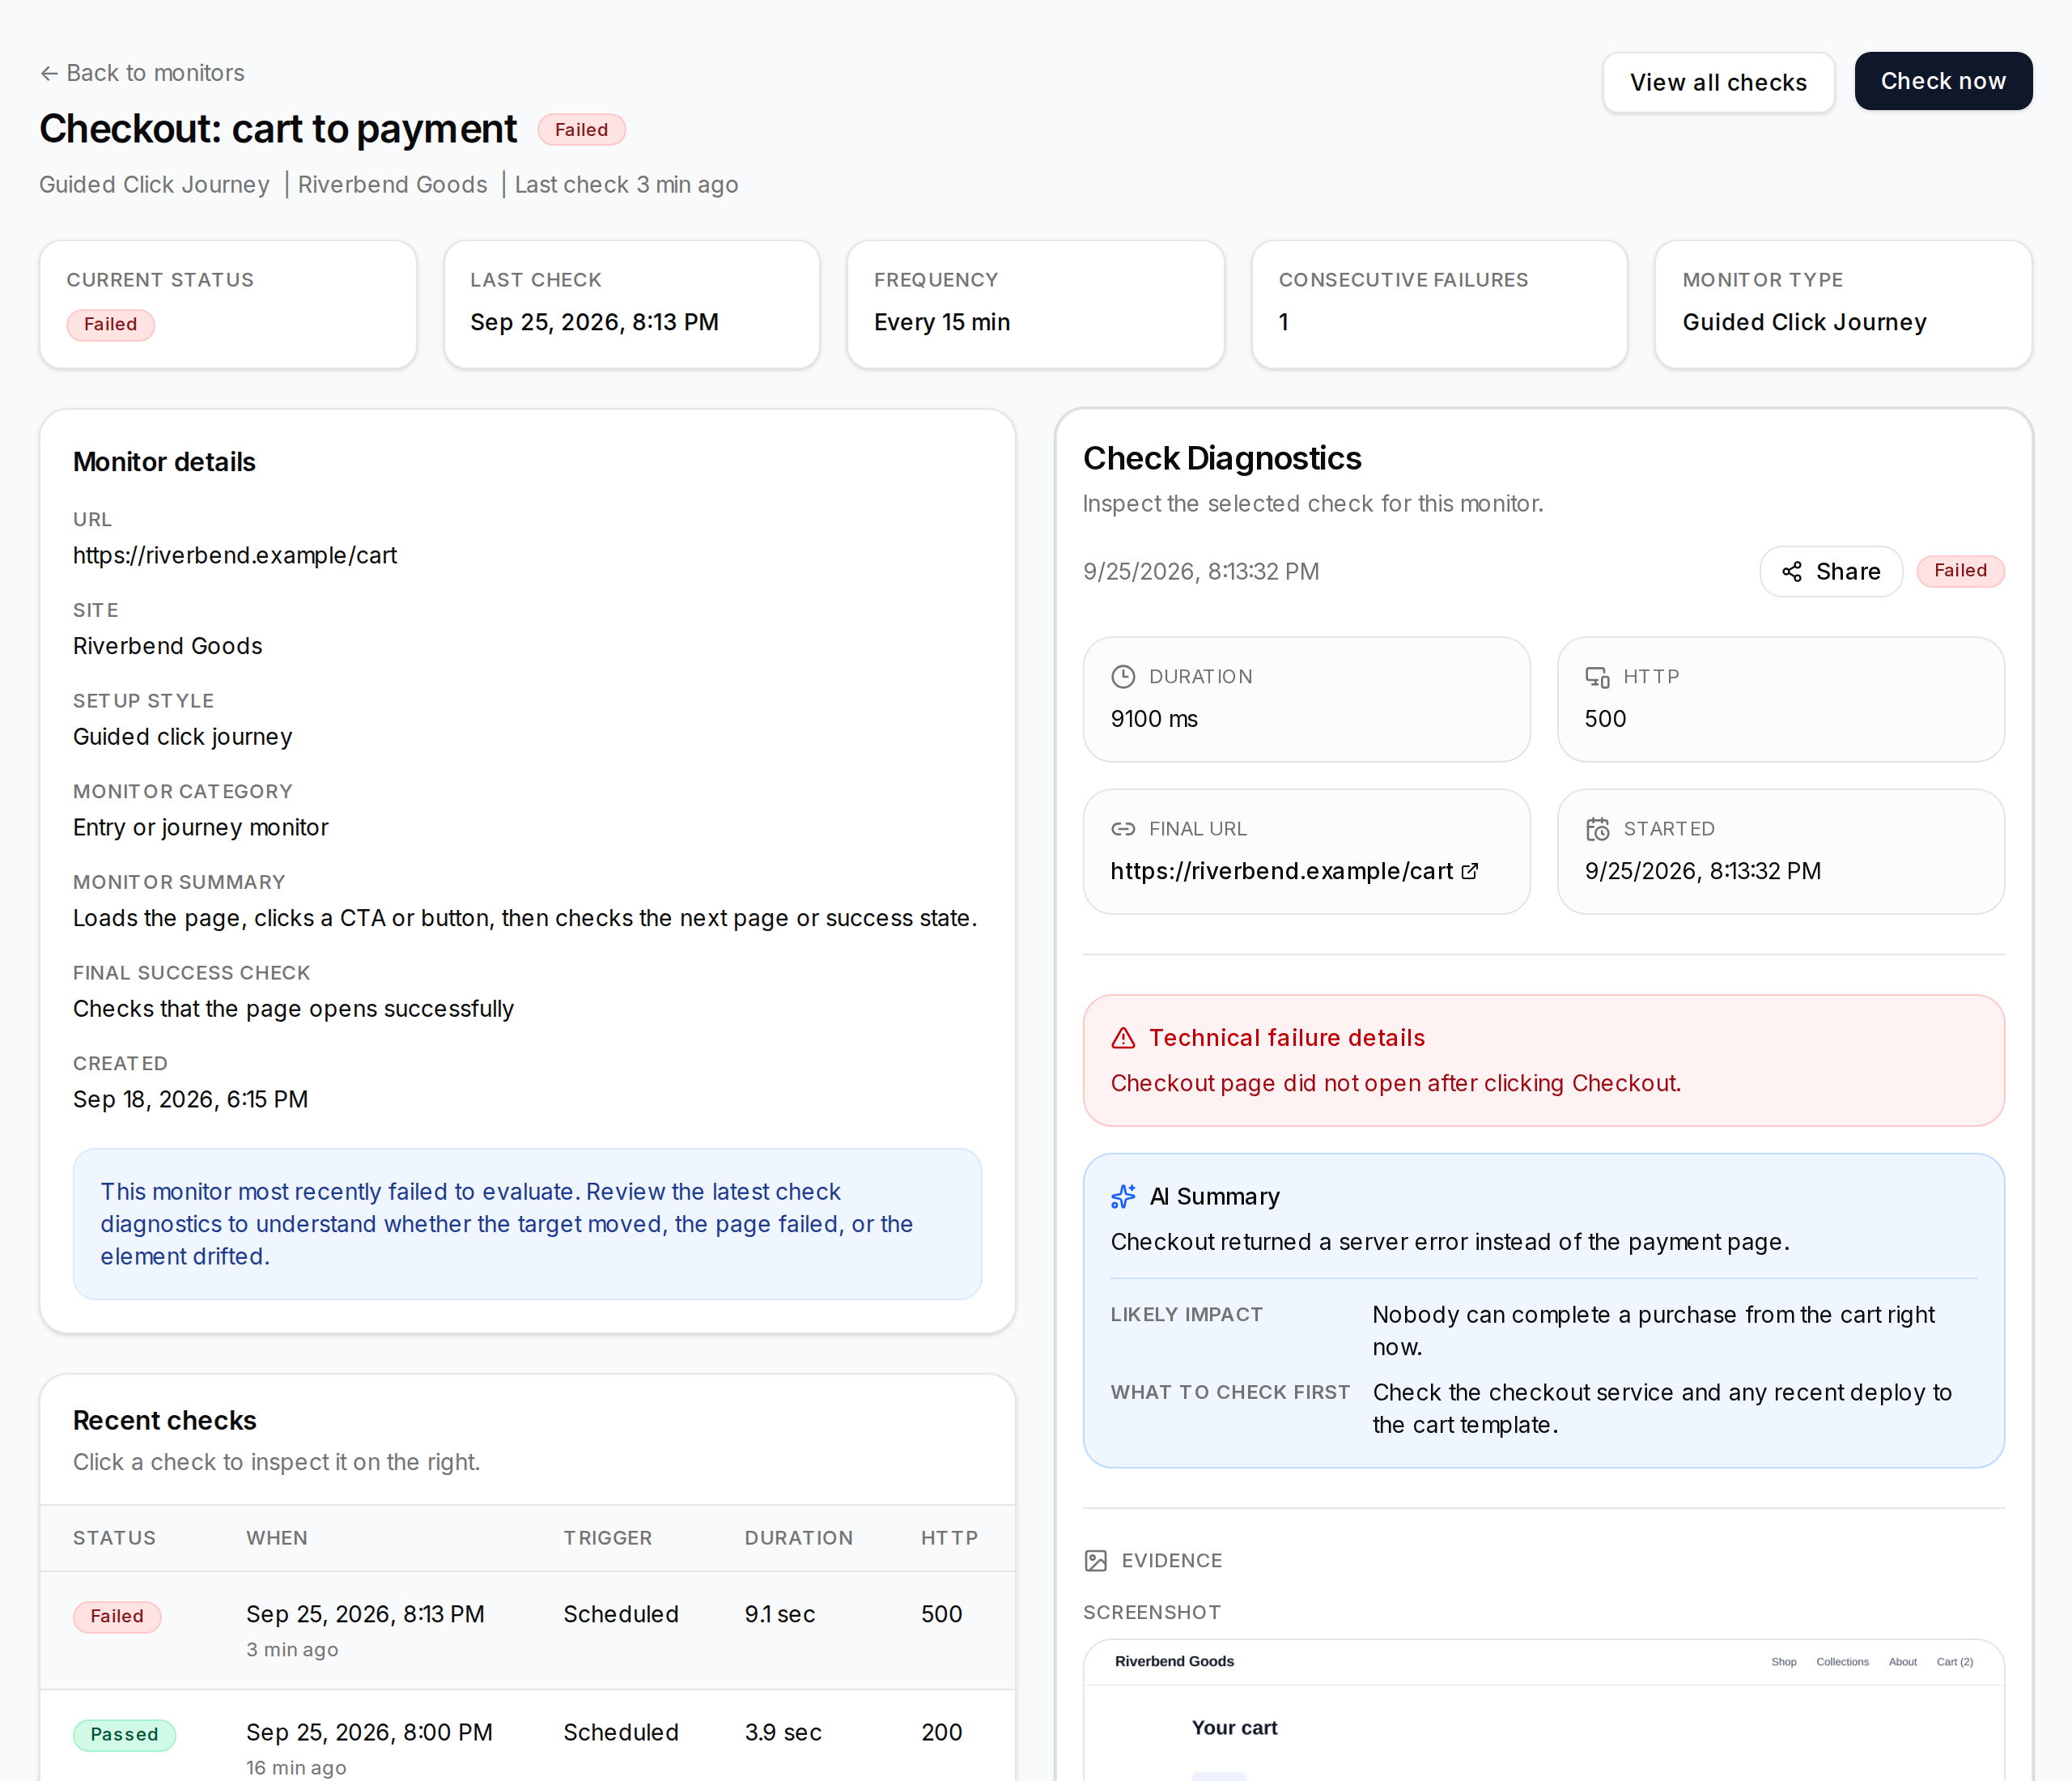This screenshot has height=1781, width=2072.
Task: Click the Evidence image icon
Action: pos(1095,1561)
